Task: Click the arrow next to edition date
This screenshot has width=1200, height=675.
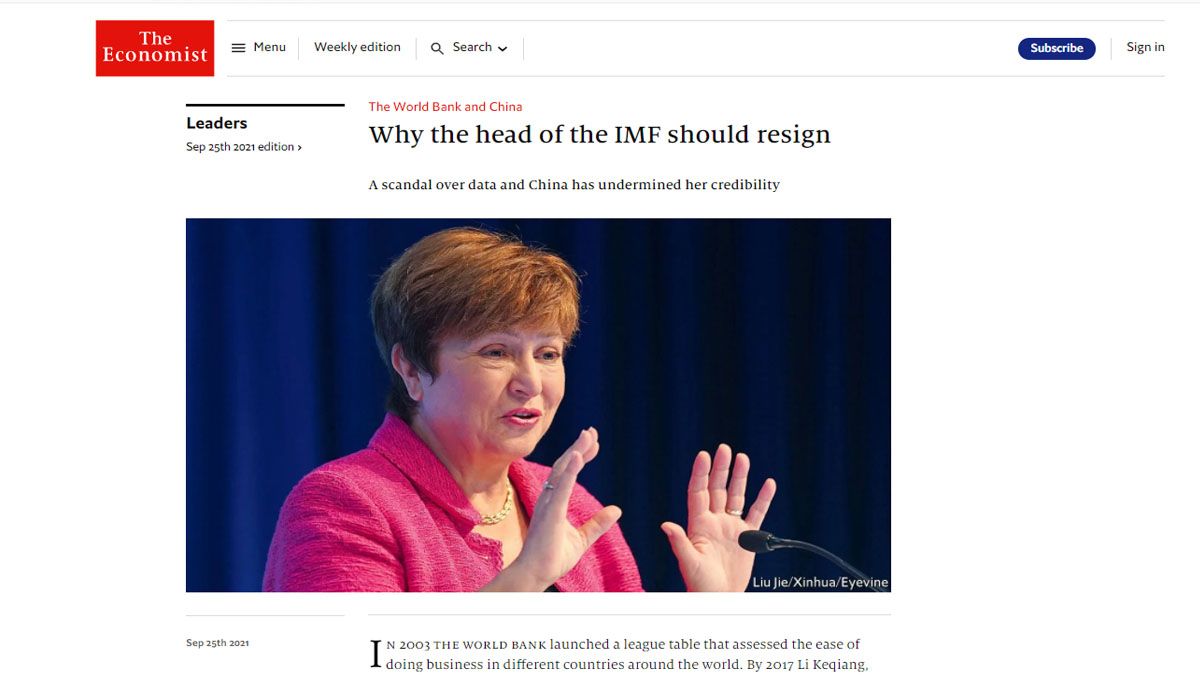Action: [299, 148]
